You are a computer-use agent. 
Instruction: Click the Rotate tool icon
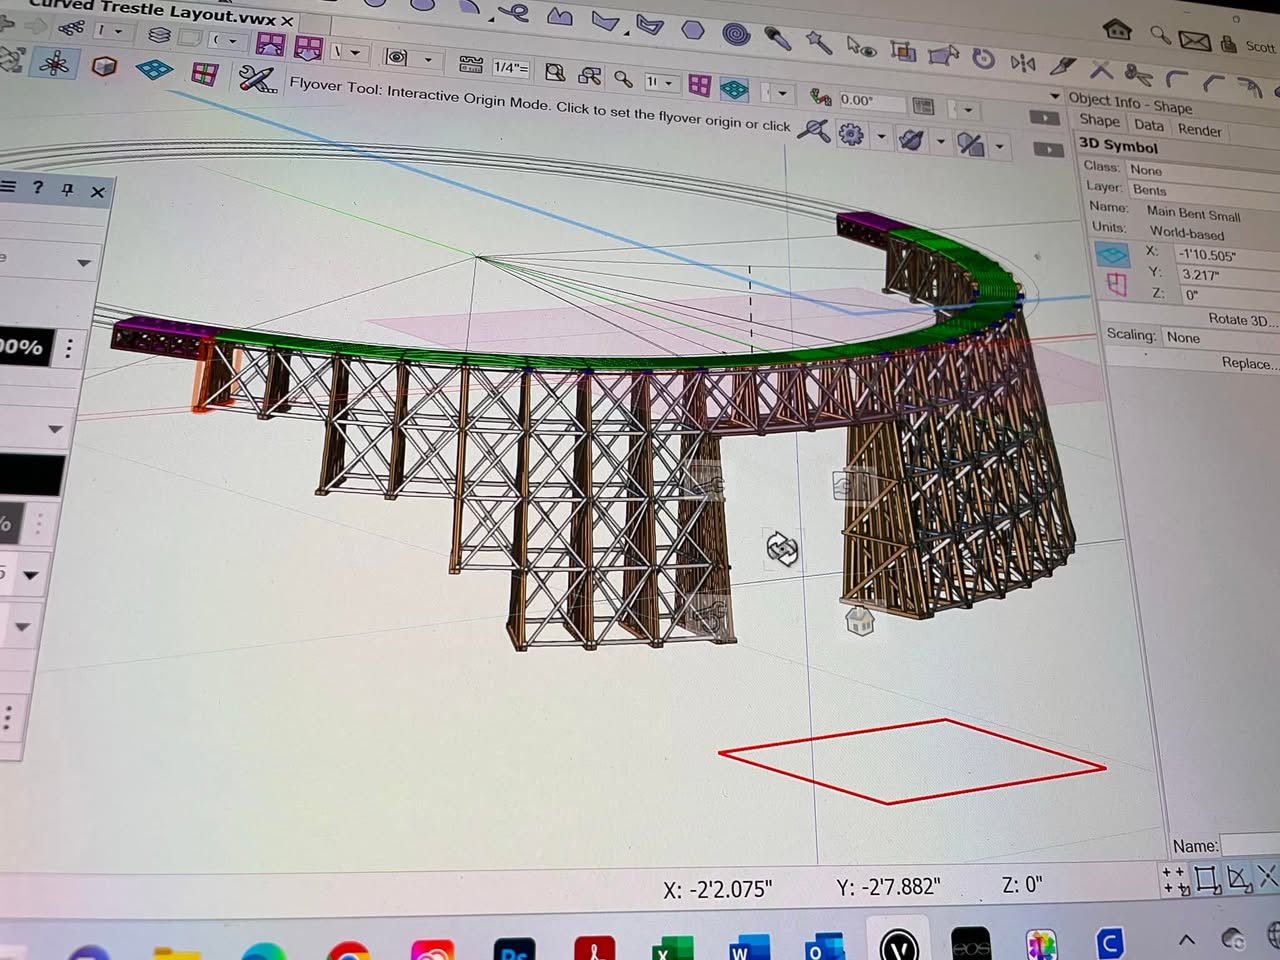coord(983,59)
